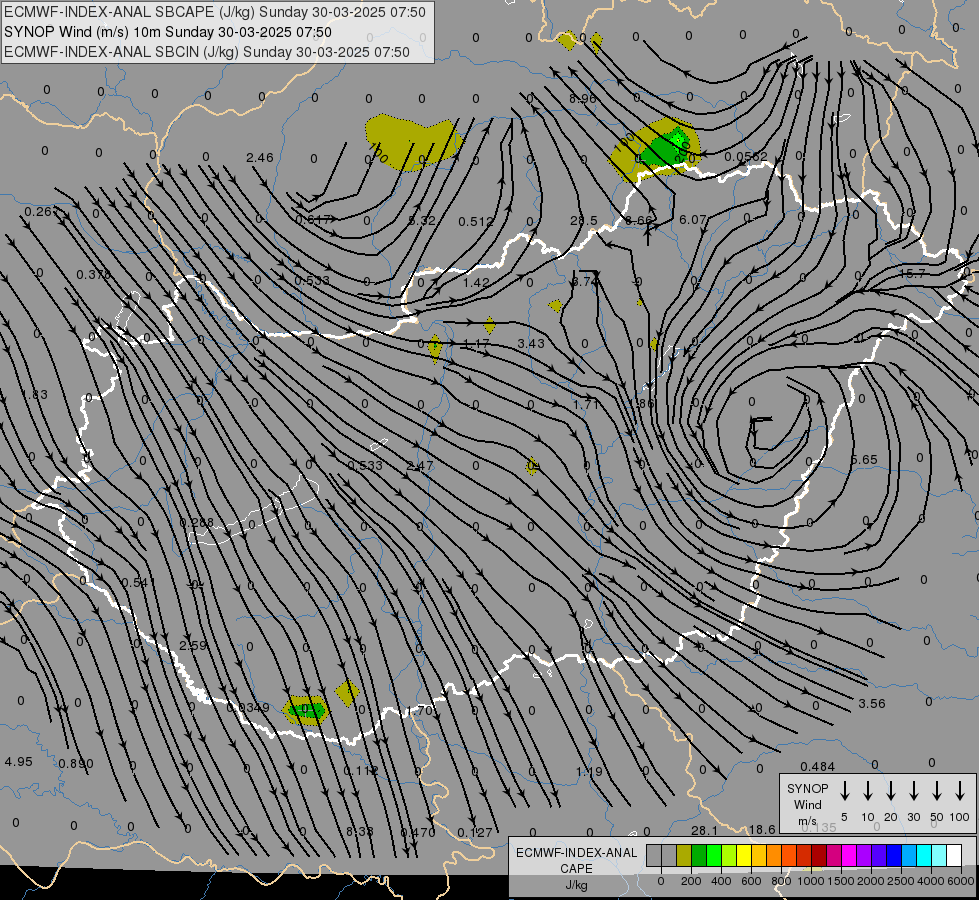Screen dimensions: 979x900
Task: Click the wind legend arrow above 30
Action: coord(913,791)
